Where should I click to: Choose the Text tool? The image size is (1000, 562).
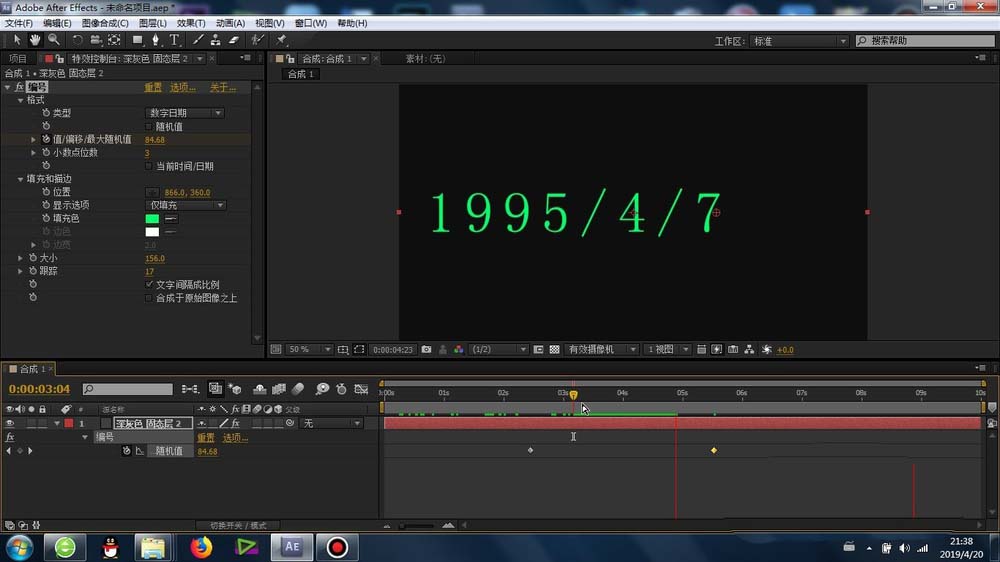(174, 40)
